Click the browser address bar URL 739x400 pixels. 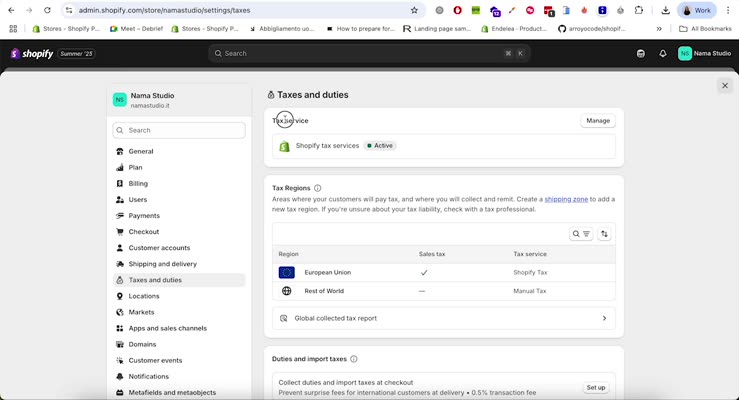(x=164, y=10)
